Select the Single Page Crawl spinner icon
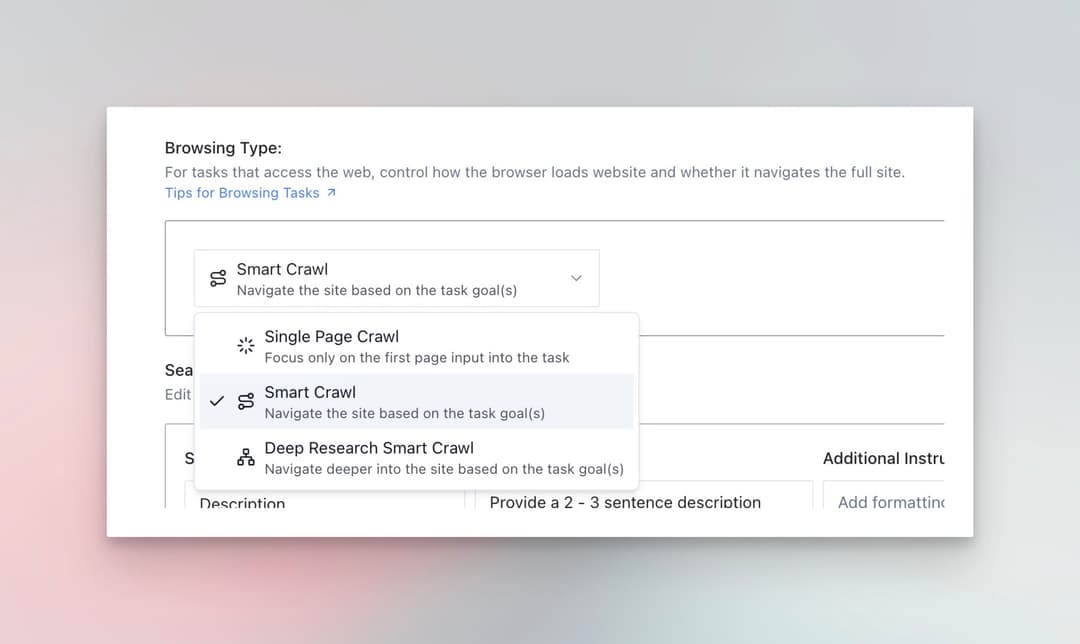 coord(245,344)
